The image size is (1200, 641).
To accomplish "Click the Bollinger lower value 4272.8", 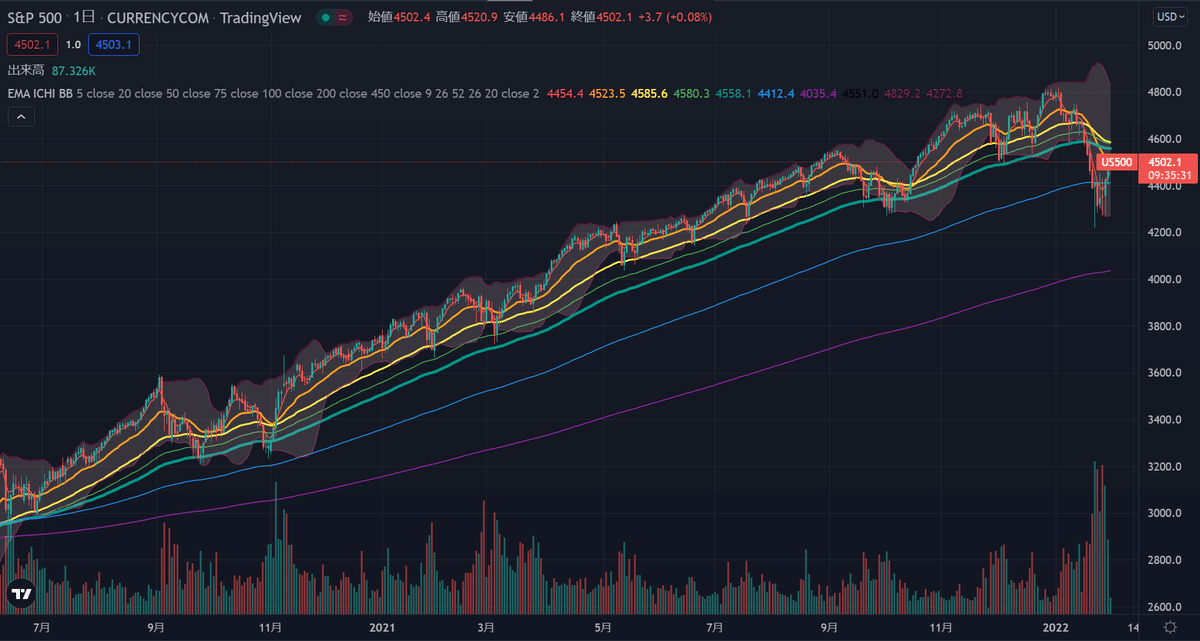I will coord(944,93).
